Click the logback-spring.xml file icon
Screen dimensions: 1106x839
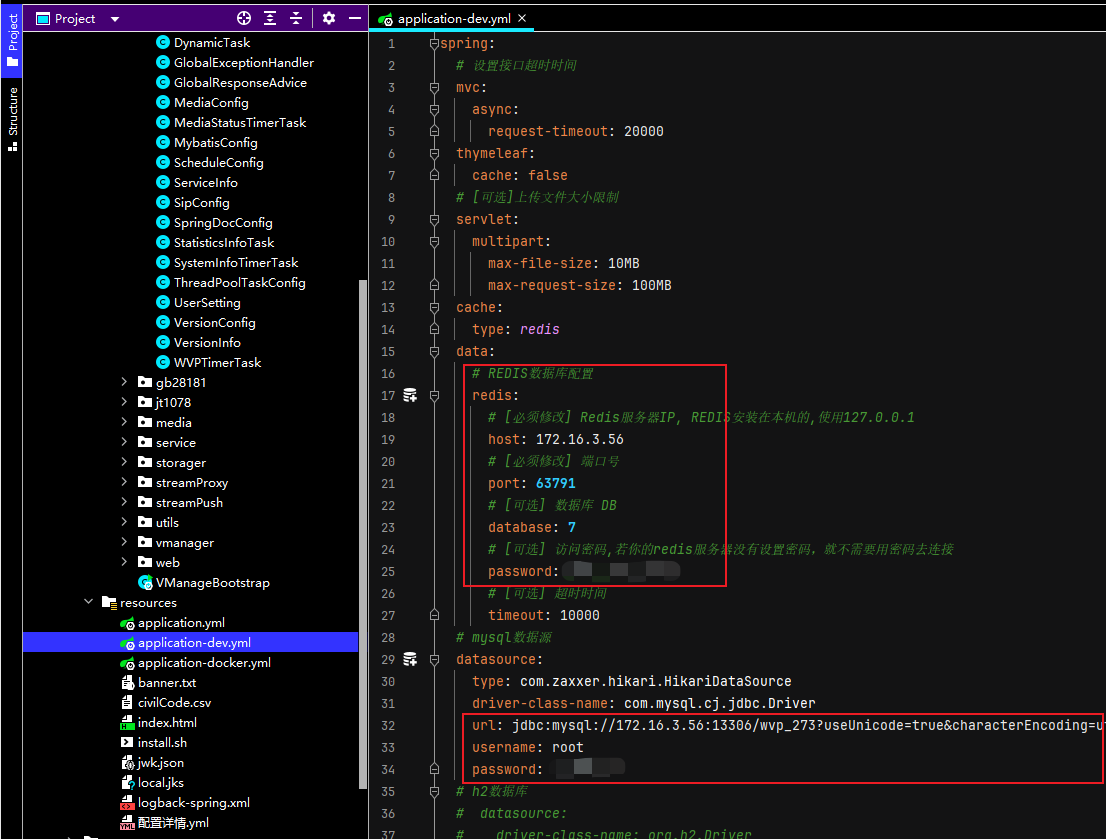(x=127, y=803)
